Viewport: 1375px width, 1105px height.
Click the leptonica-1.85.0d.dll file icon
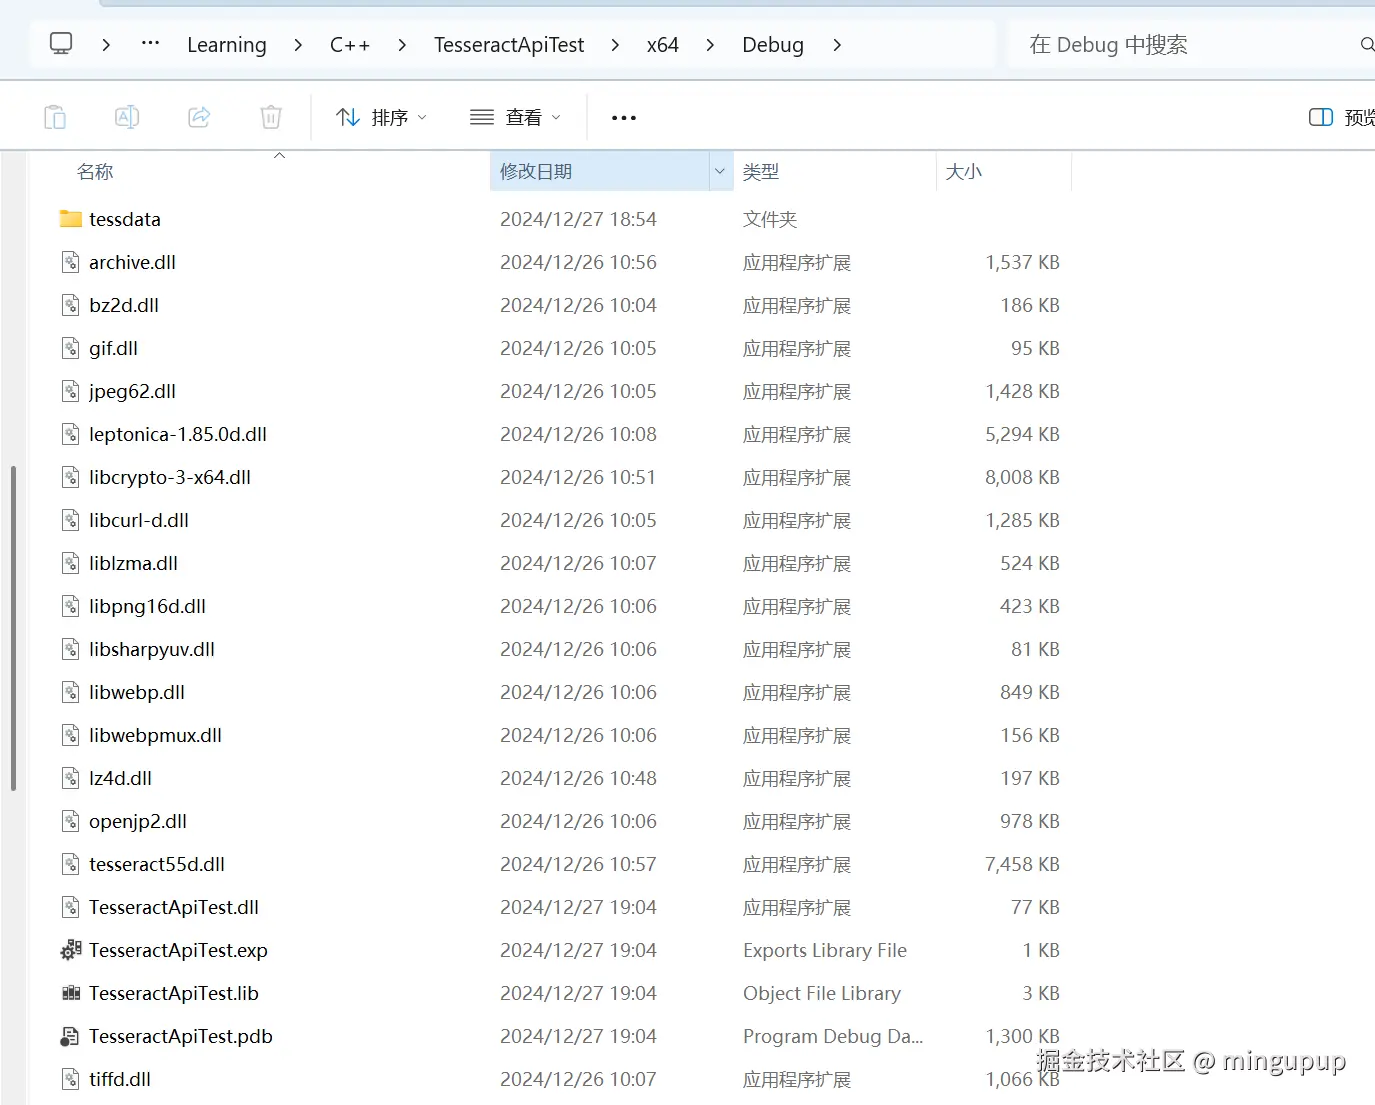(70, 434)
